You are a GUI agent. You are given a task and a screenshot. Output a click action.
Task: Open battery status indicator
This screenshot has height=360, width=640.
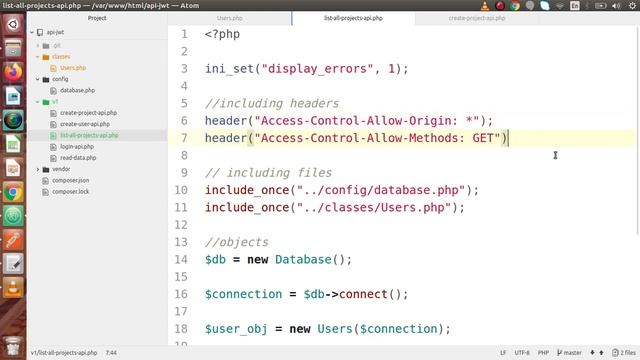[x=600, y=5]
